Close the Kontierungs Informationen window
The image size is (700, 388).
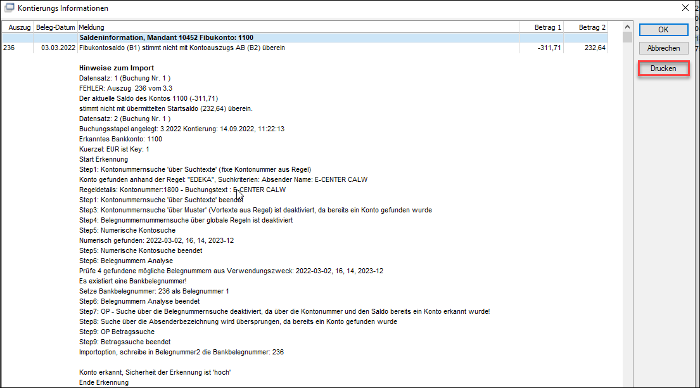pyautogui.click(x=685, y=8)
